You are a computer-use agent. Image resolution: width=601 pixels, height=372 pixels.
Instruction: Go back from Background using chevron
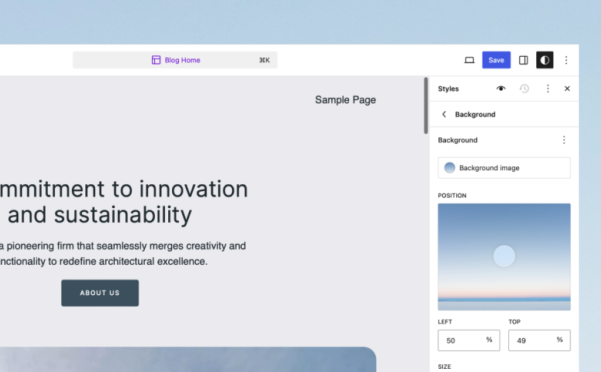pyautogui.click(x=444, y=114)
